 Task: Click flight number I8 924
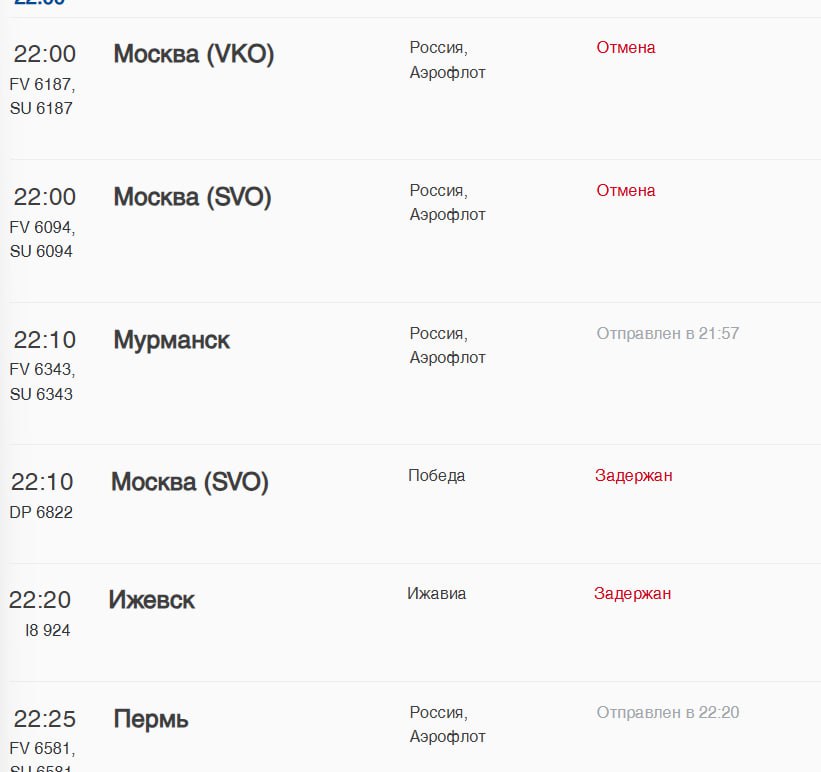click(48, 630)
